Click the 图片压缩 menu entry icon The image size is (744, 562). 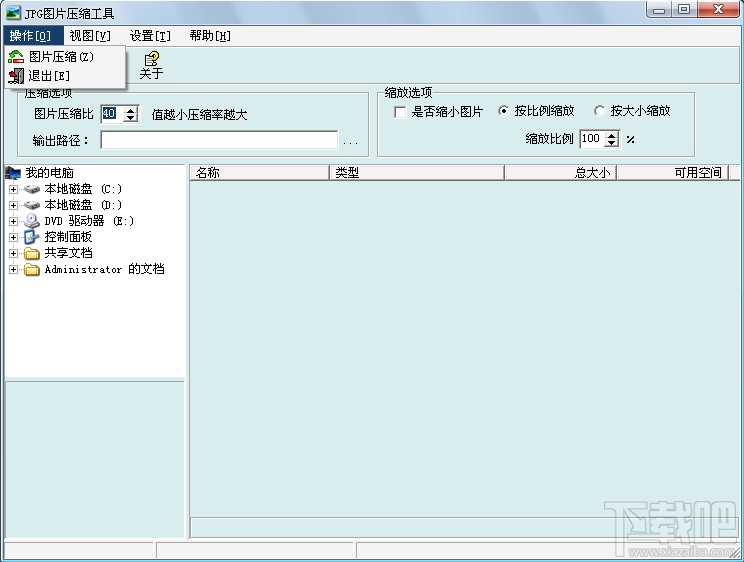coord(16,57)
